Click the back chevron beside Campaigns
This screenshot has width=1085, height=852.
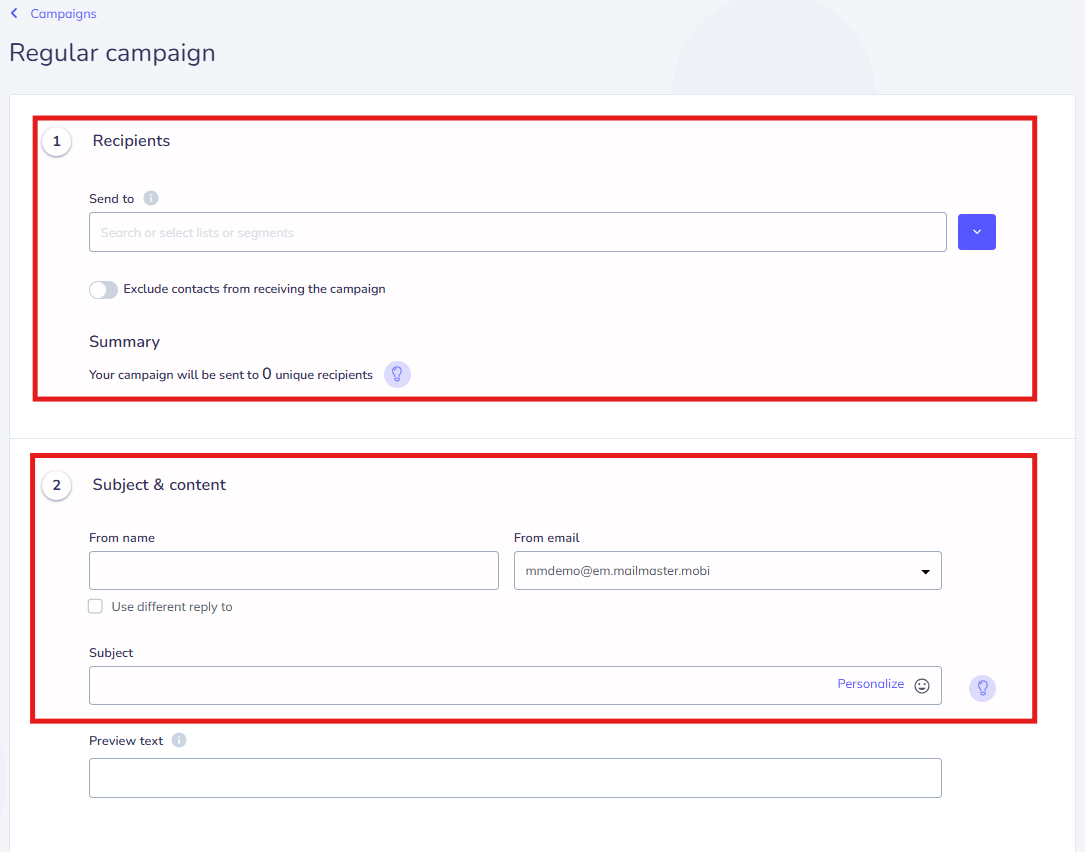(14, 14)
